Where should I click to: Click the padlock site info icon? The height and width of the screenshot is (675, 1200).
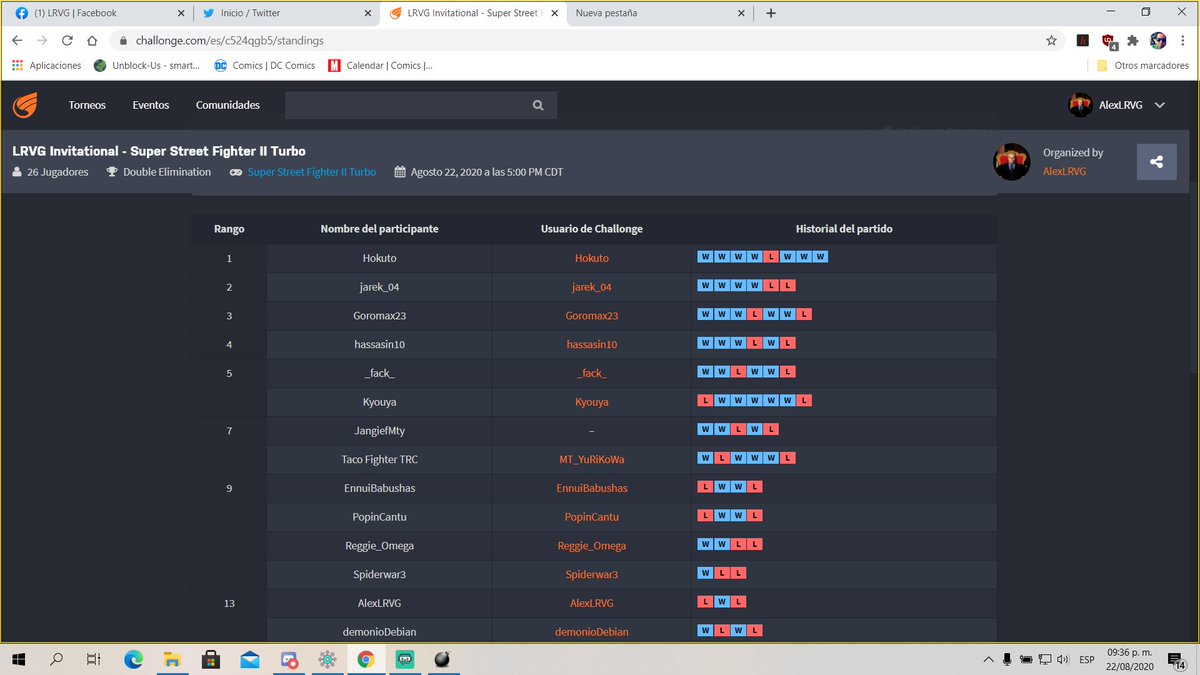[123, 41]
